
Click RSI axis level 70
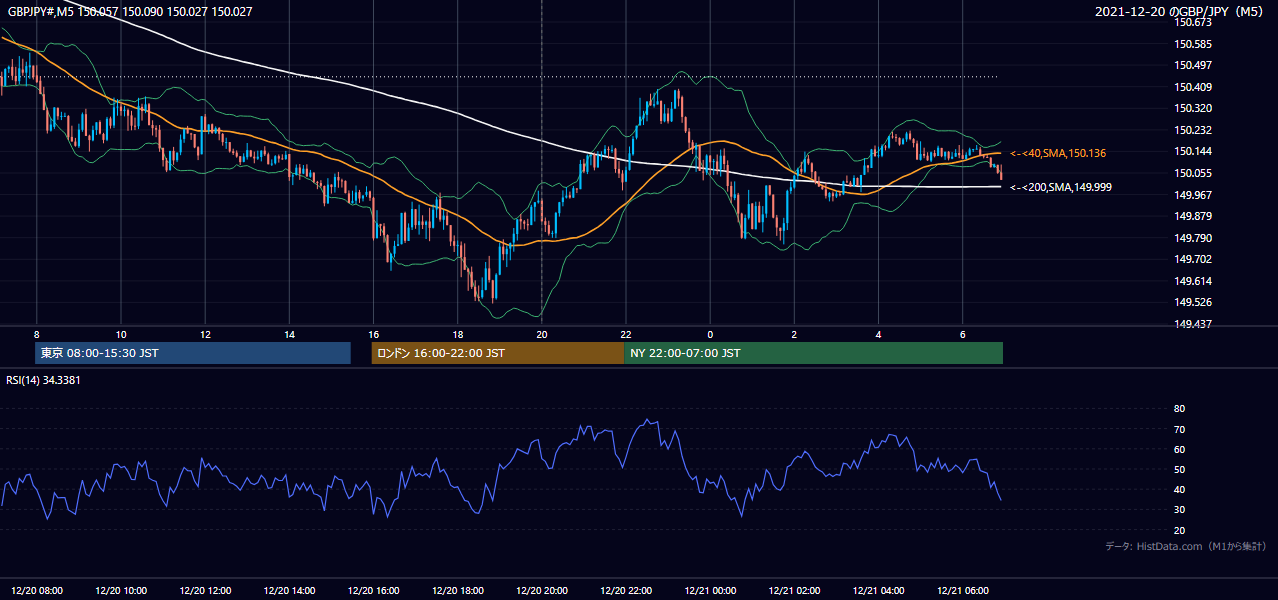click(x=1179, y=429)
